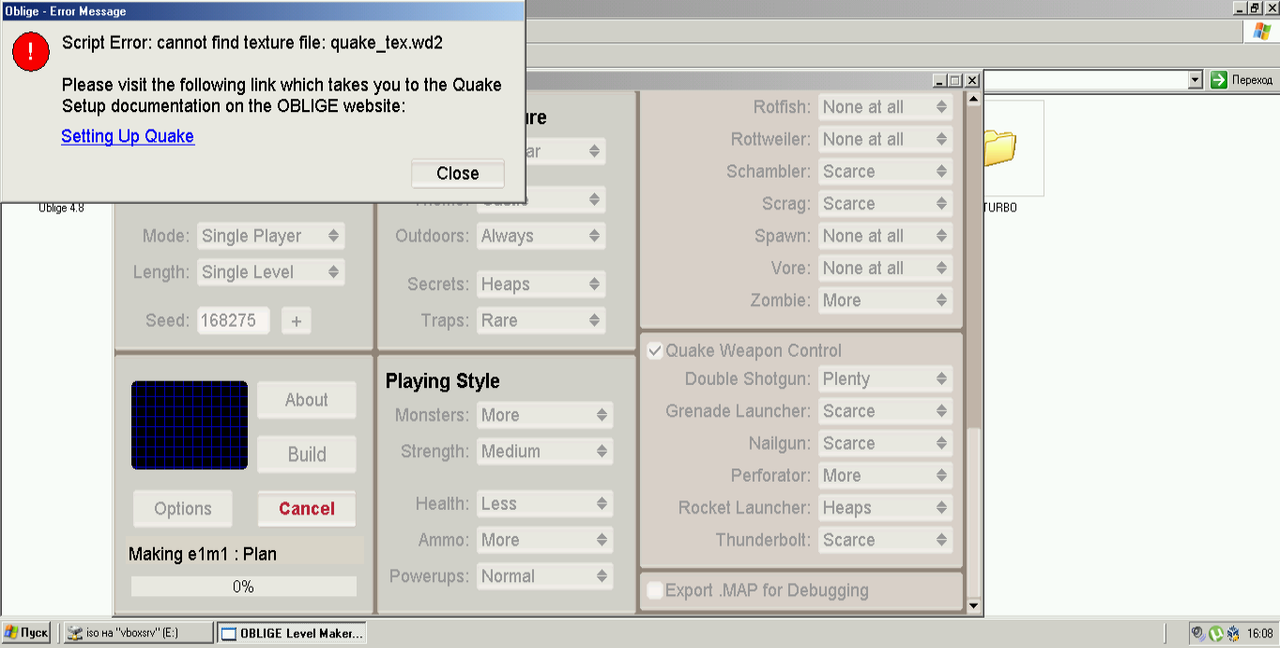Open the Options dialog
The height and width of the screenshot is (648, 1280).
(x=182, y=508)
